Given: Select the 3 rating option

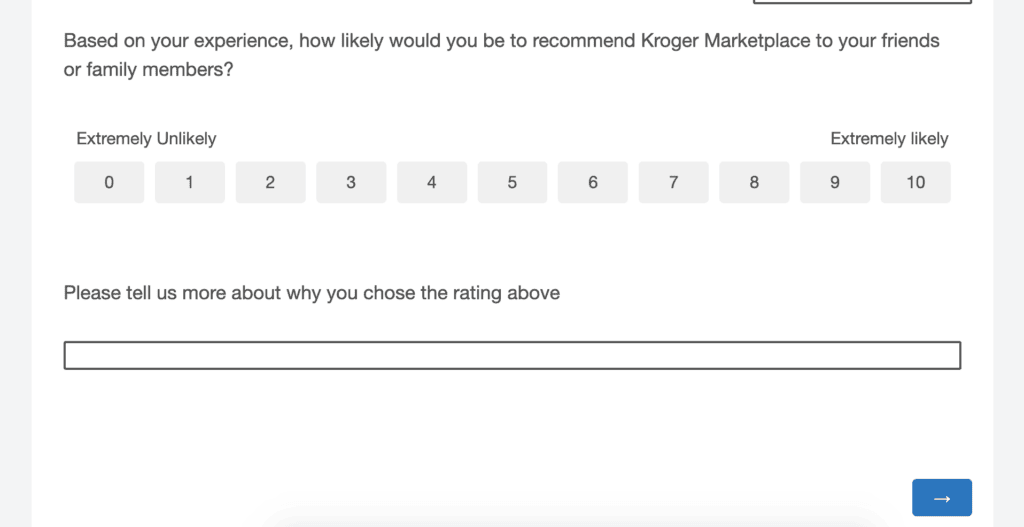Looking at the screenshot, I should (351, 182).
